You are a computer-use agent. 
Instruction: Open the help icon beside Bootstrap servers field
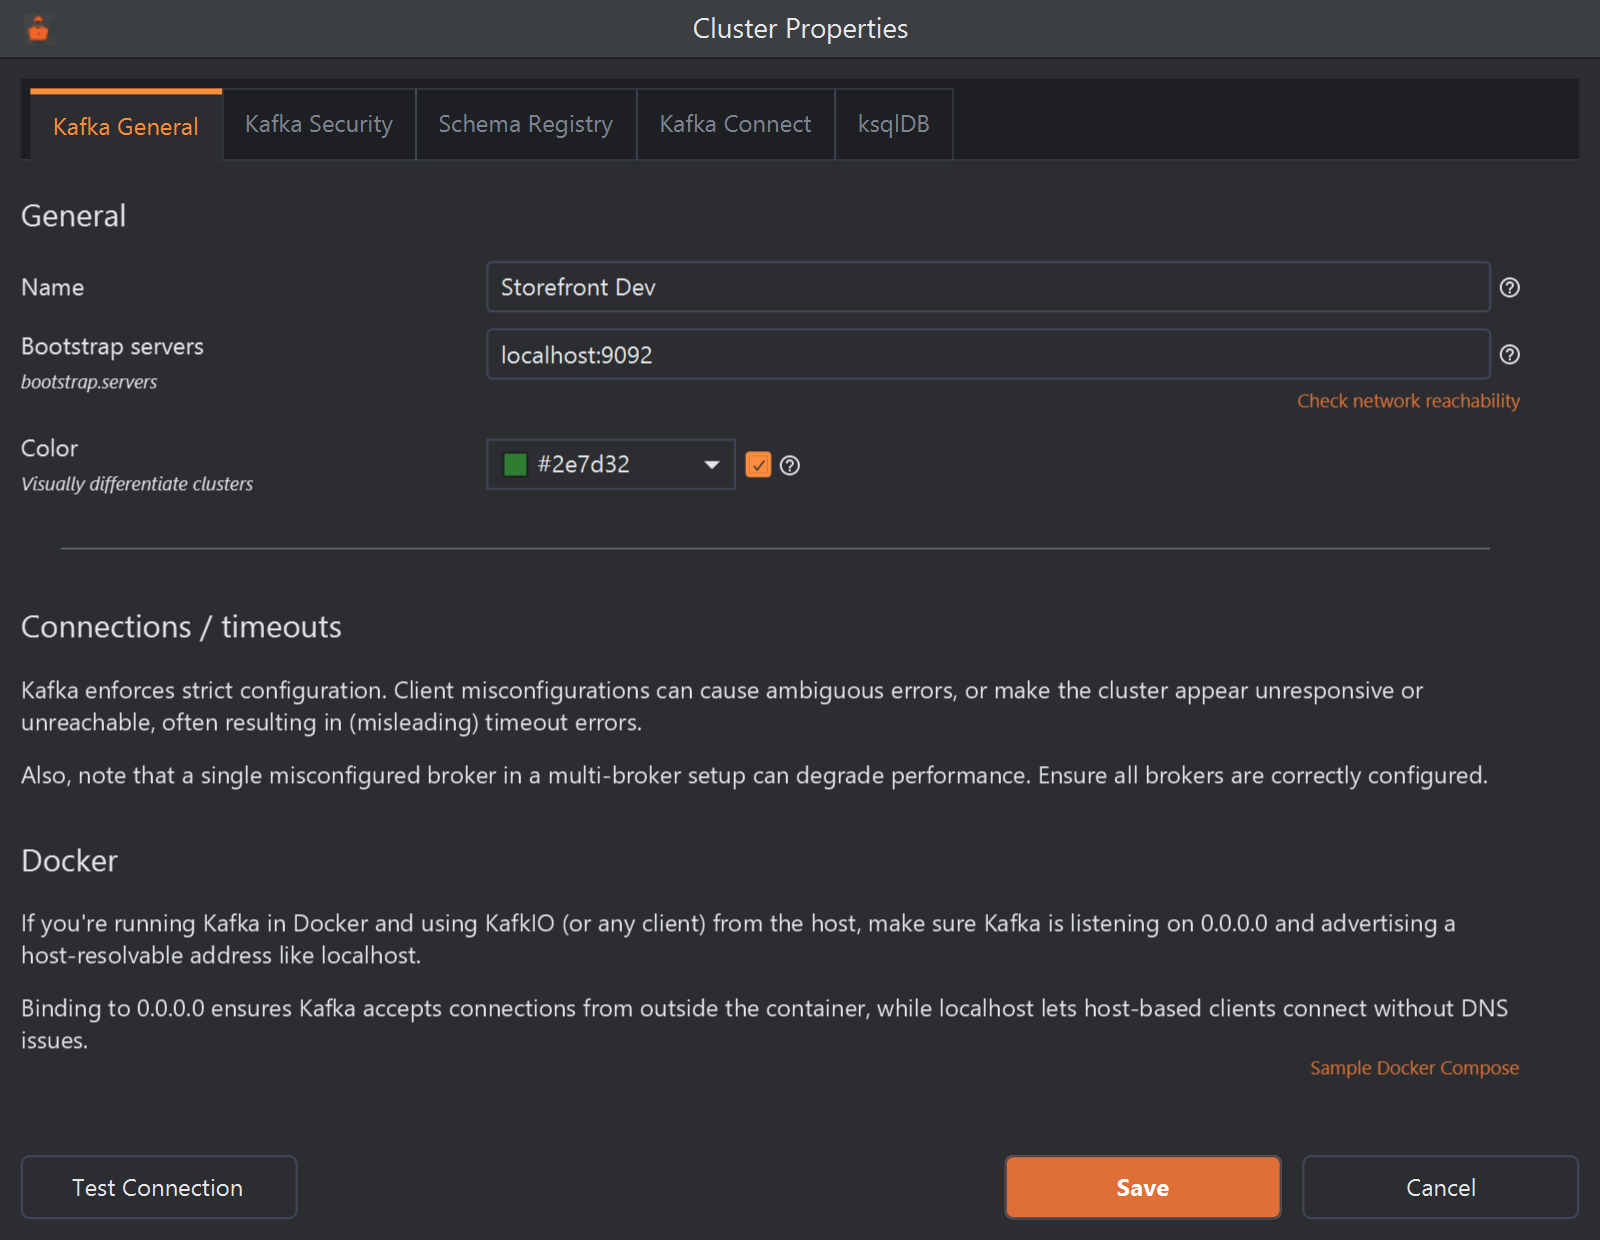point(1510,355)
